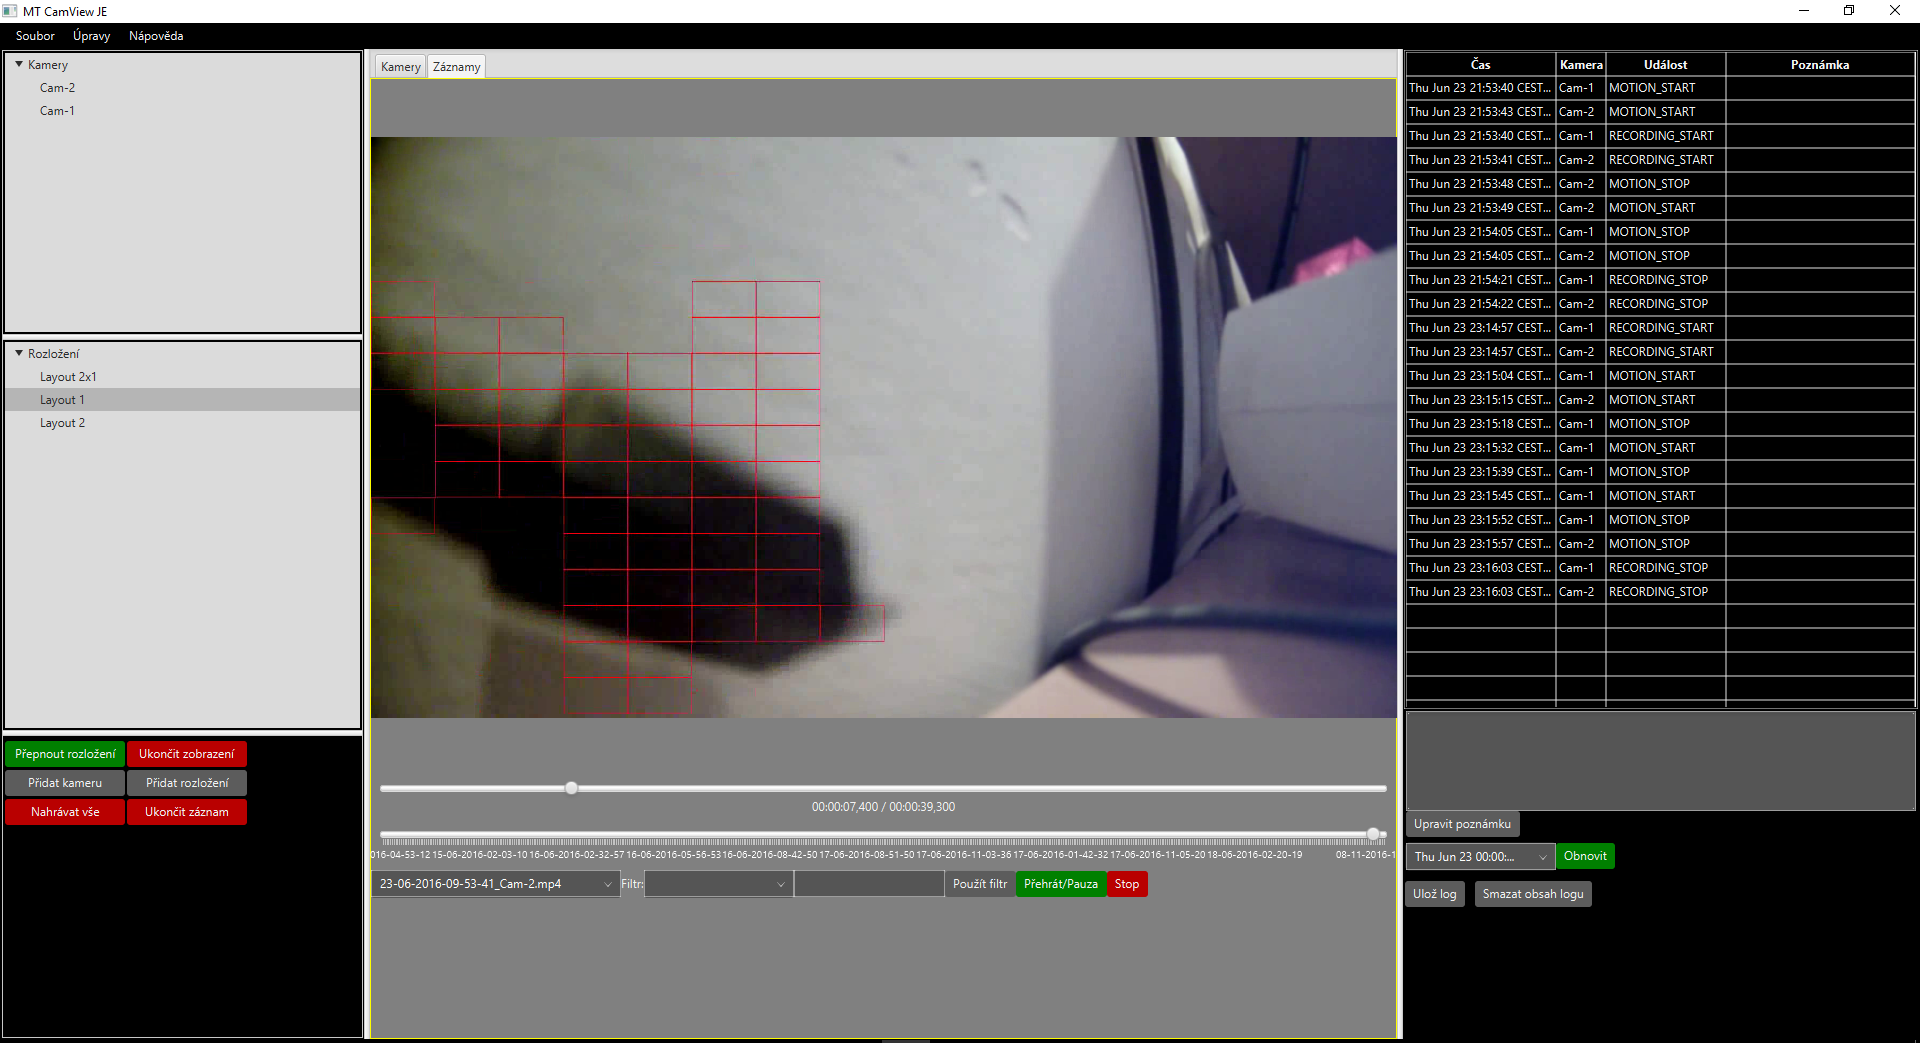Click the filter text input field
The width and height of the screenshot is (1920, 1043).
tap(869, 884)
